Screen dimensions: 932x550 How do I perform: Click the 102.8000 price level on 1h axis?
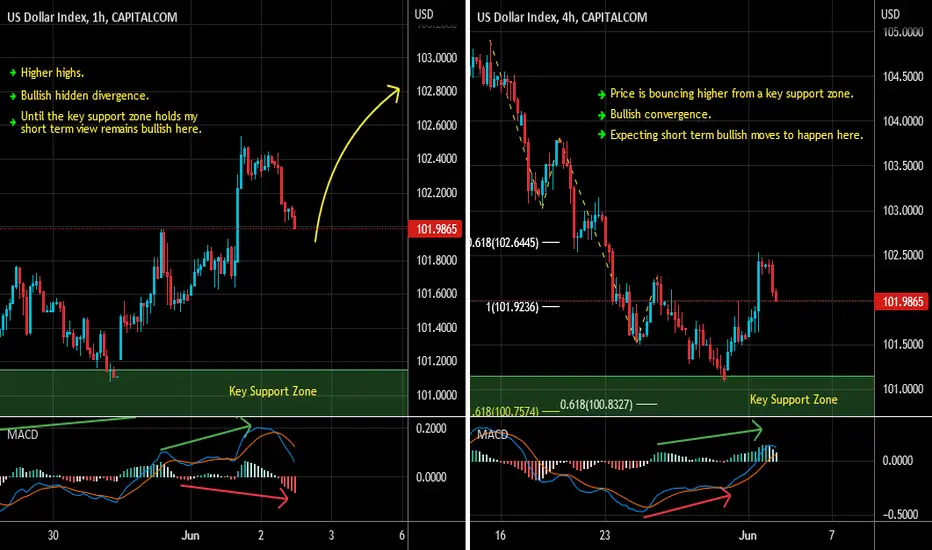coord(437,91)
